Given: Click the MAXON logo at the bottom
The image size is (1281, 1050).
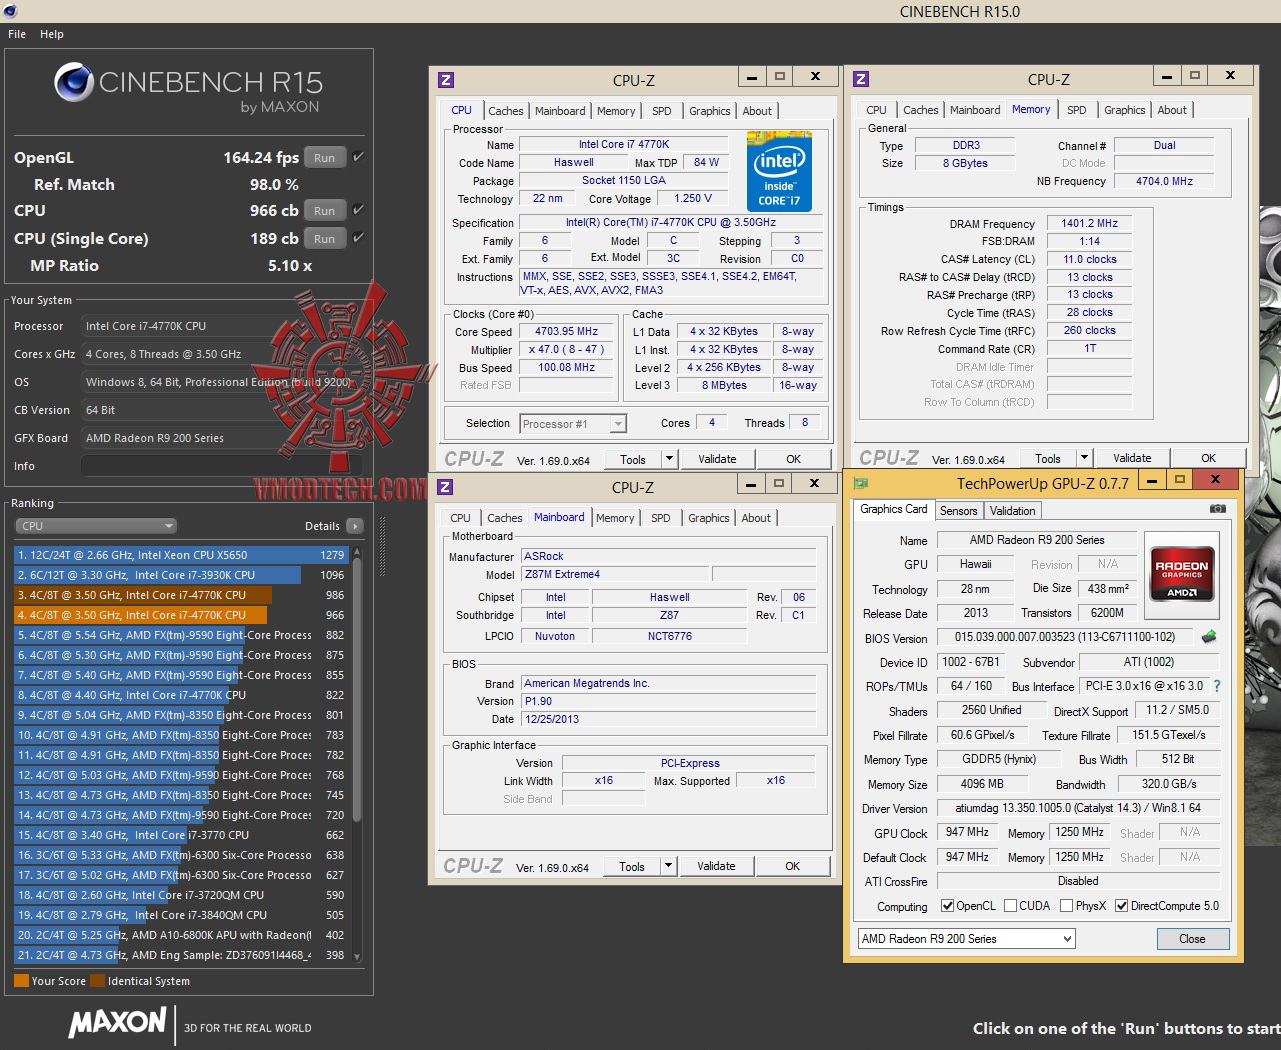Looking at the screenshot, I should (x=118, y=1022).
